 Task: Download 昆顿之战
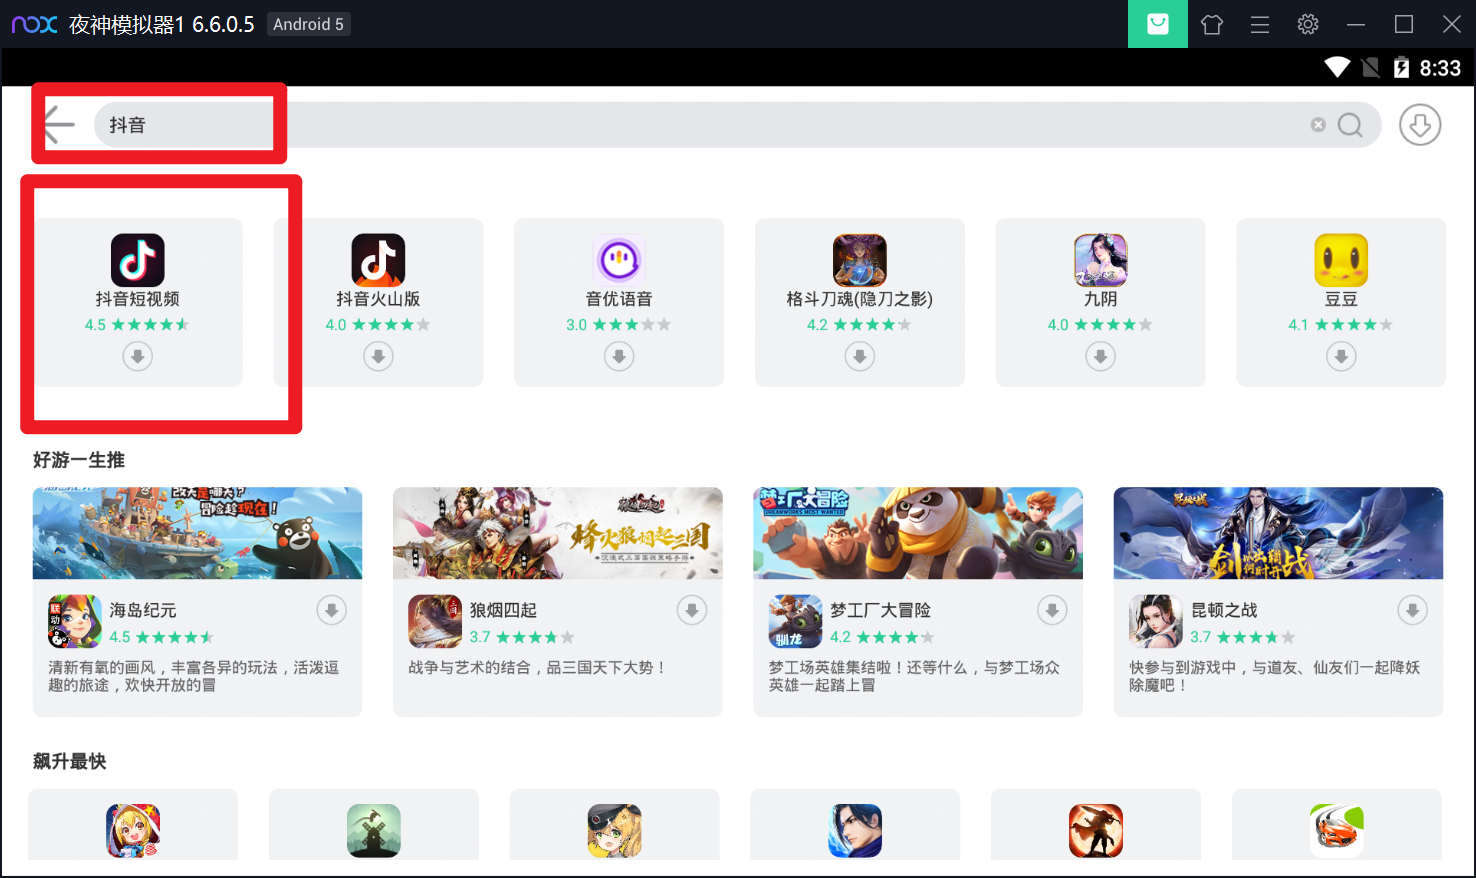click(x=1413, y=610)
